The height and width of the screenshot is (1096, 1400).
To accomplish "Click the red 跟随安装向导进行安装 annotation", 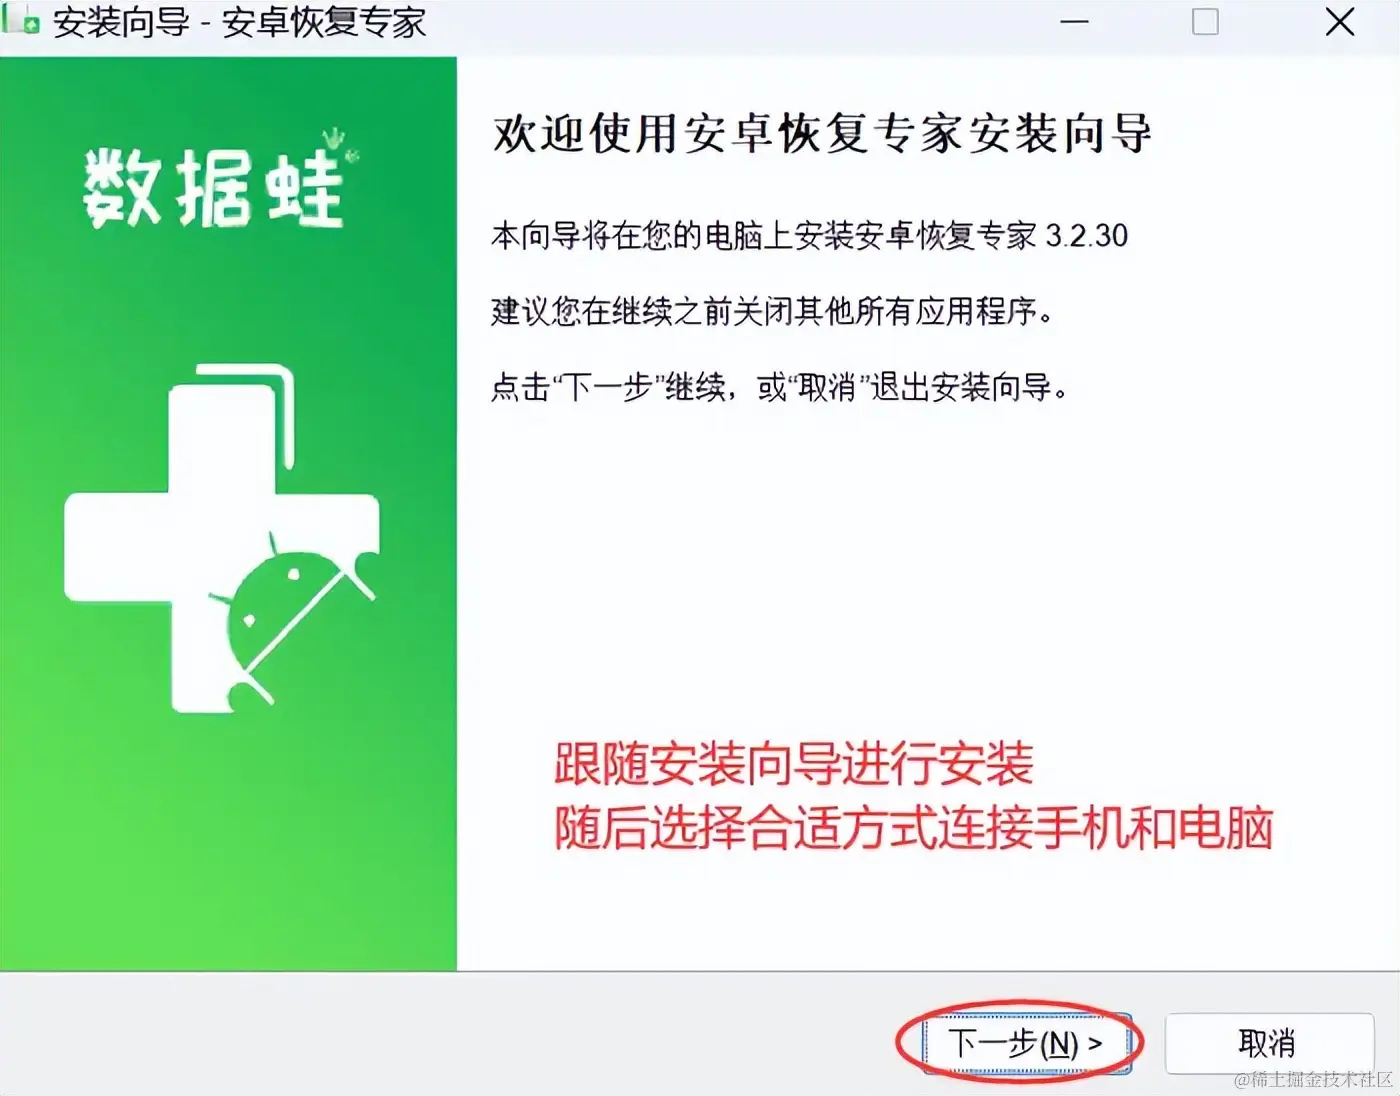I will pos(794,765).
